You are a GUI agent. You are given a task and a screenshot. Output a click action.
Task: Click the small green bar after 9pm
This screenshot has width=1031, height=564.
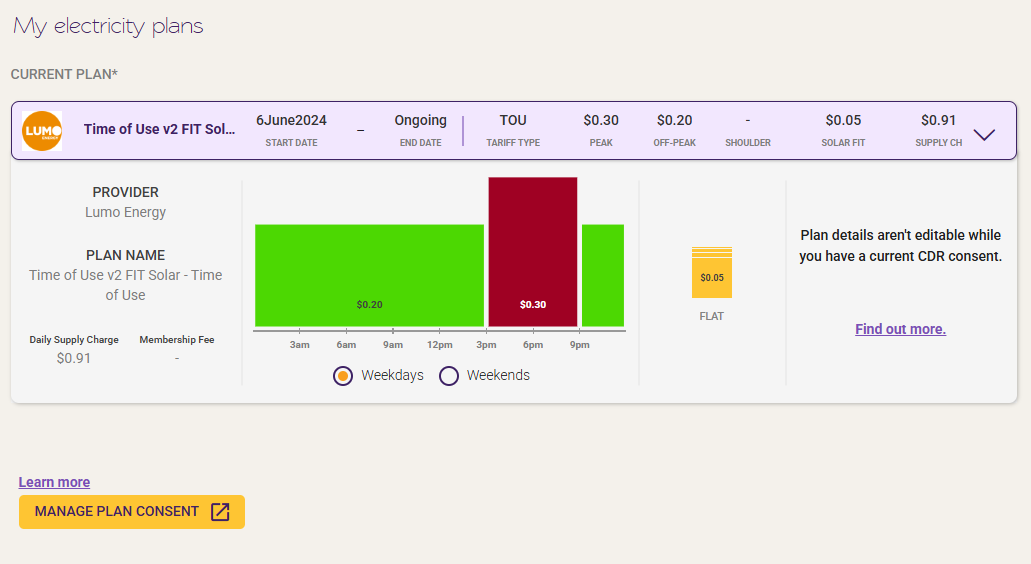(x=603, y=275)
